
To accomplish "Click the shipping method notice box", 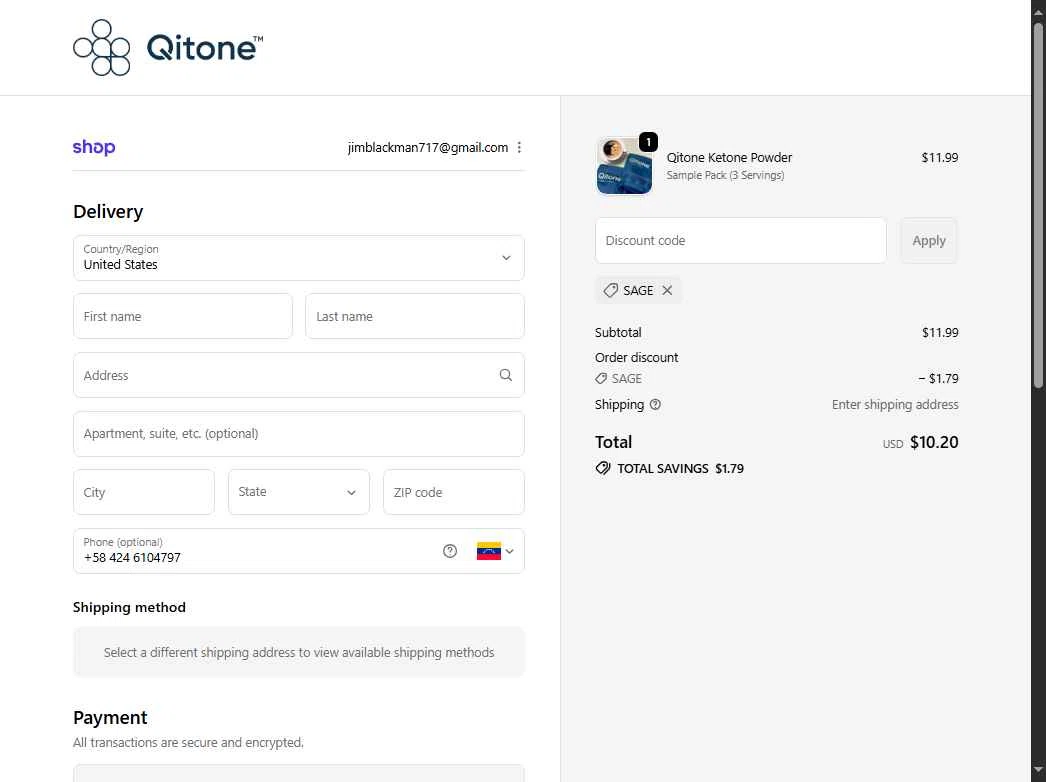I will 299,652.
